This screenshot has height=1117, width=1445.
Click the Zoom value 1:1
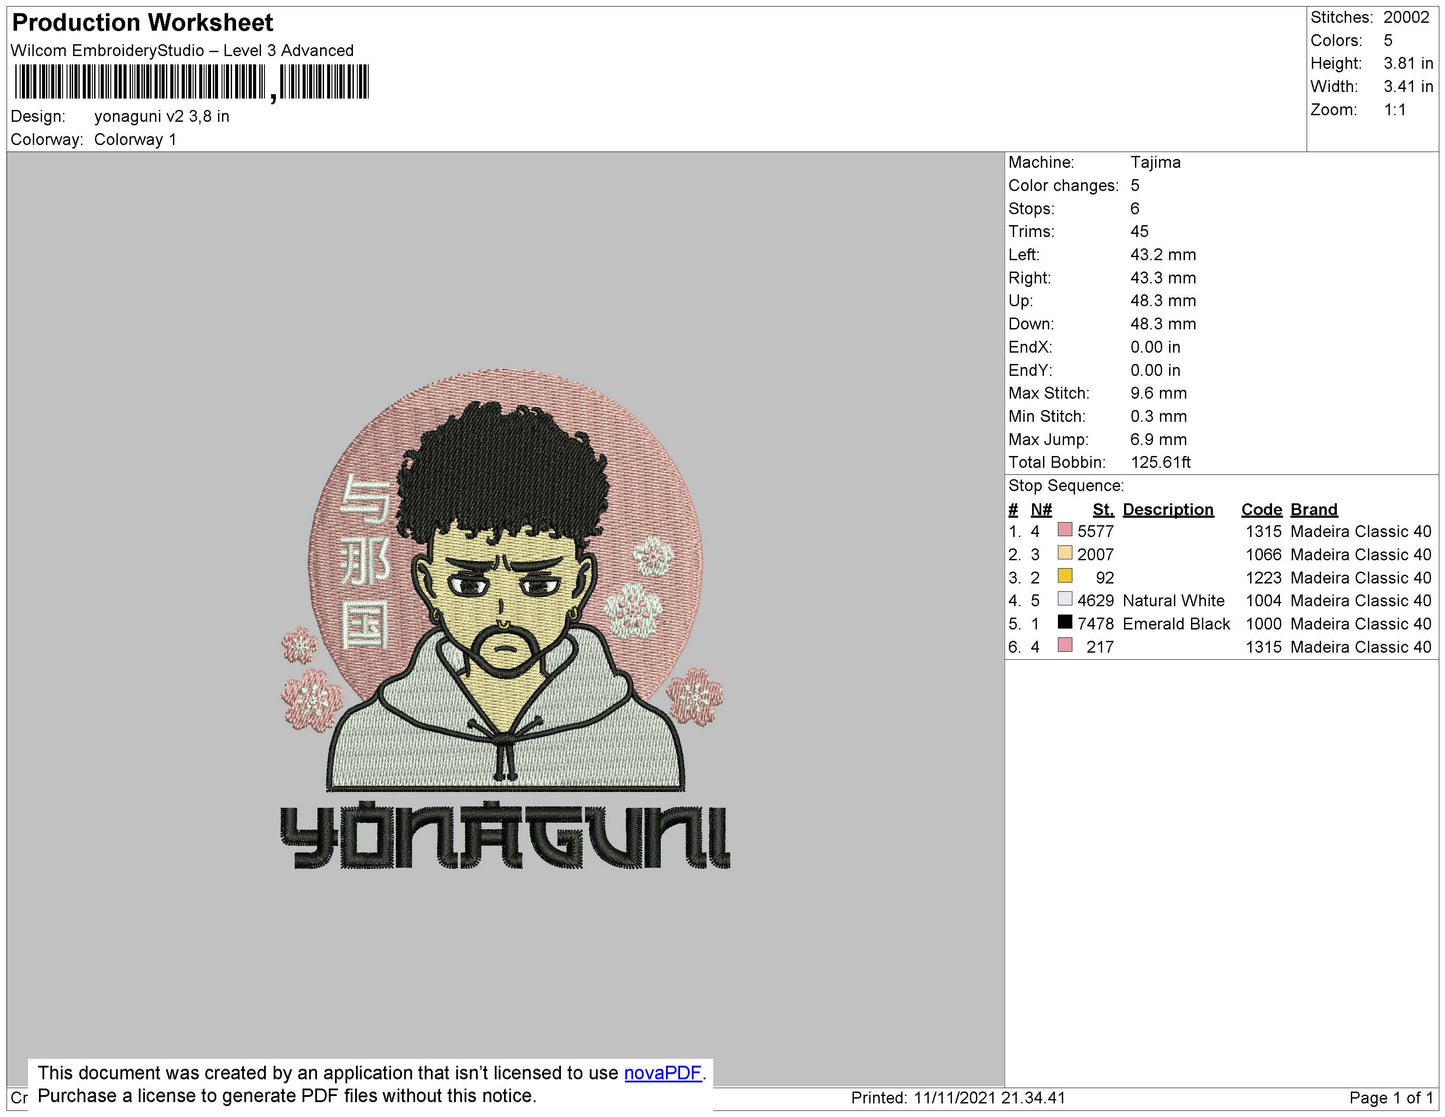coord(1395,110)
